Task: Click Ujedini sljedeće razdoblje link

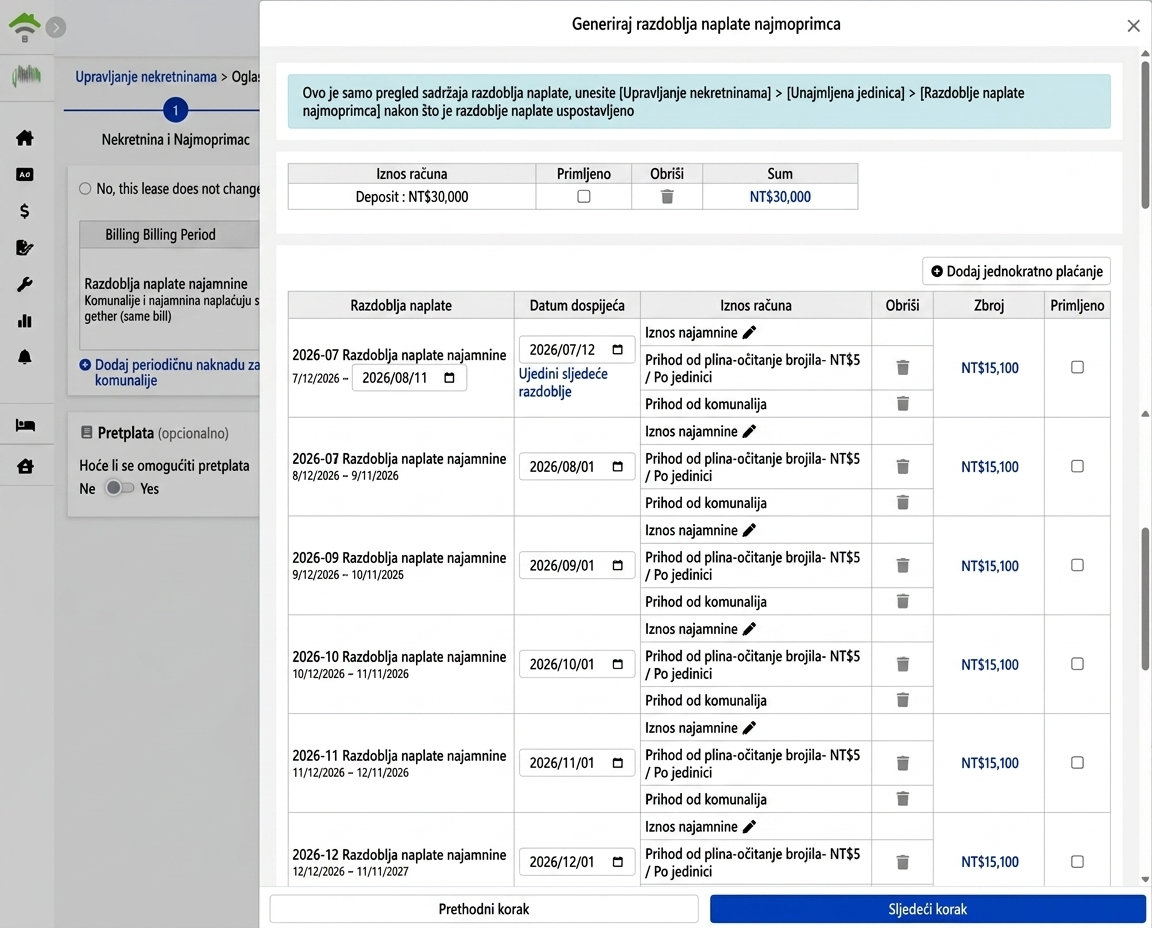Action: [x=563, y=382]
